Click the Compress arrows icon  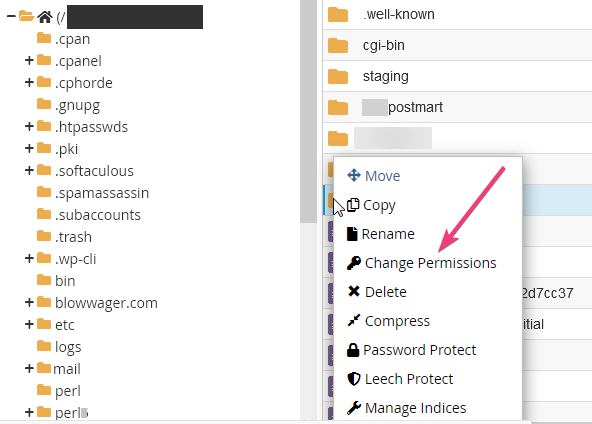pos(354,321)
